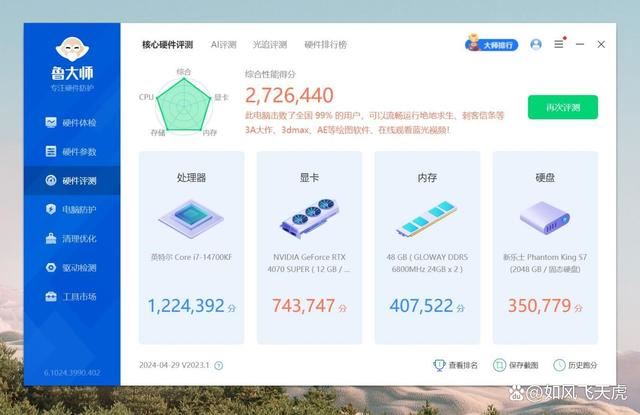Open the 硬件排行榜 tab
Image resolution: width=640 pixels, height=415 pixels.
[x=325, y=45]
